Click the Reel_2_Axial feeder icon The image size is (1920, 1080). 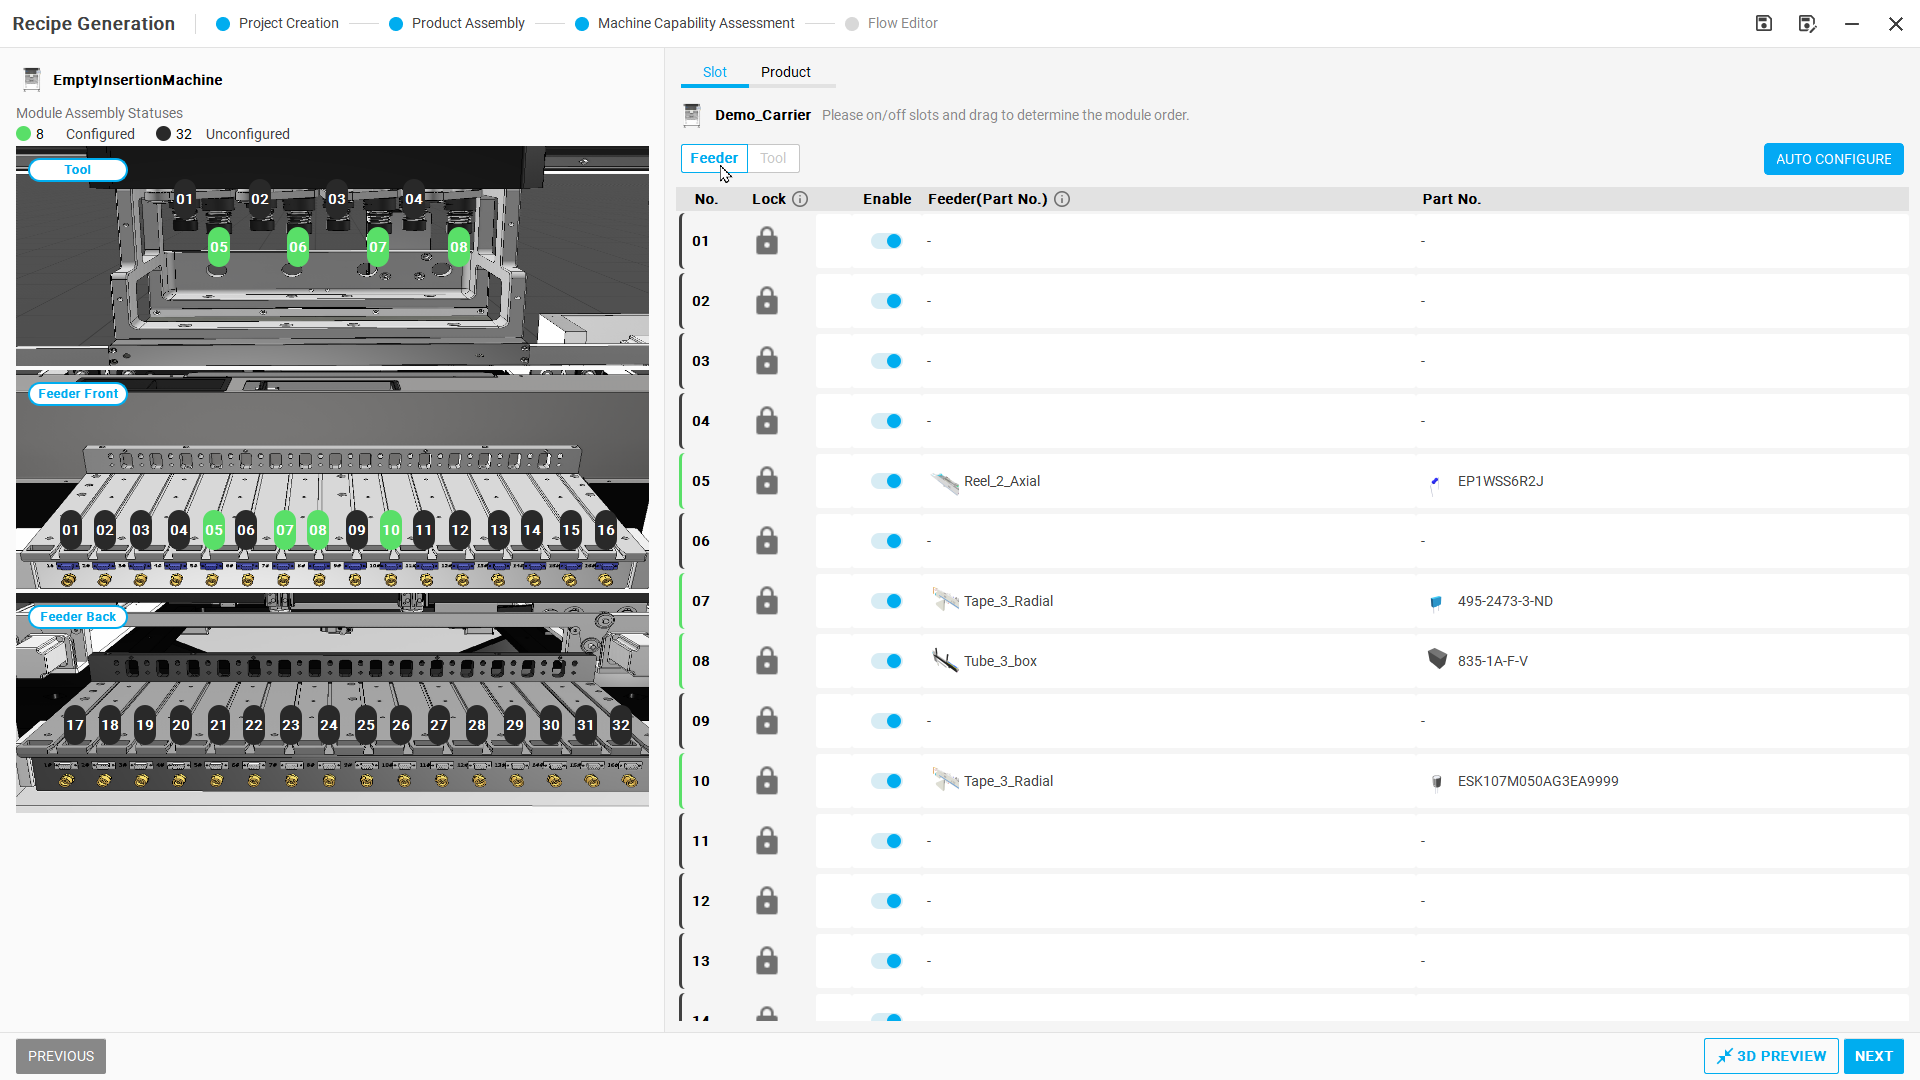[x=945, y=482]
